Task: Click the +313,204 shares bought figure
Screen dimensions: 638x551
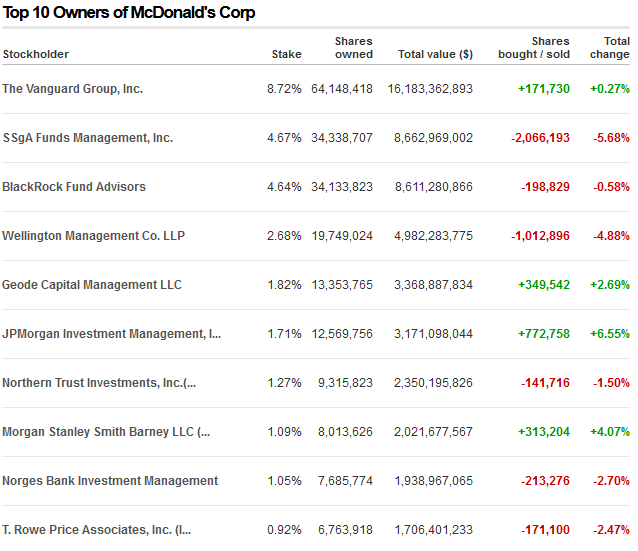Action: (x=544, y=432)
